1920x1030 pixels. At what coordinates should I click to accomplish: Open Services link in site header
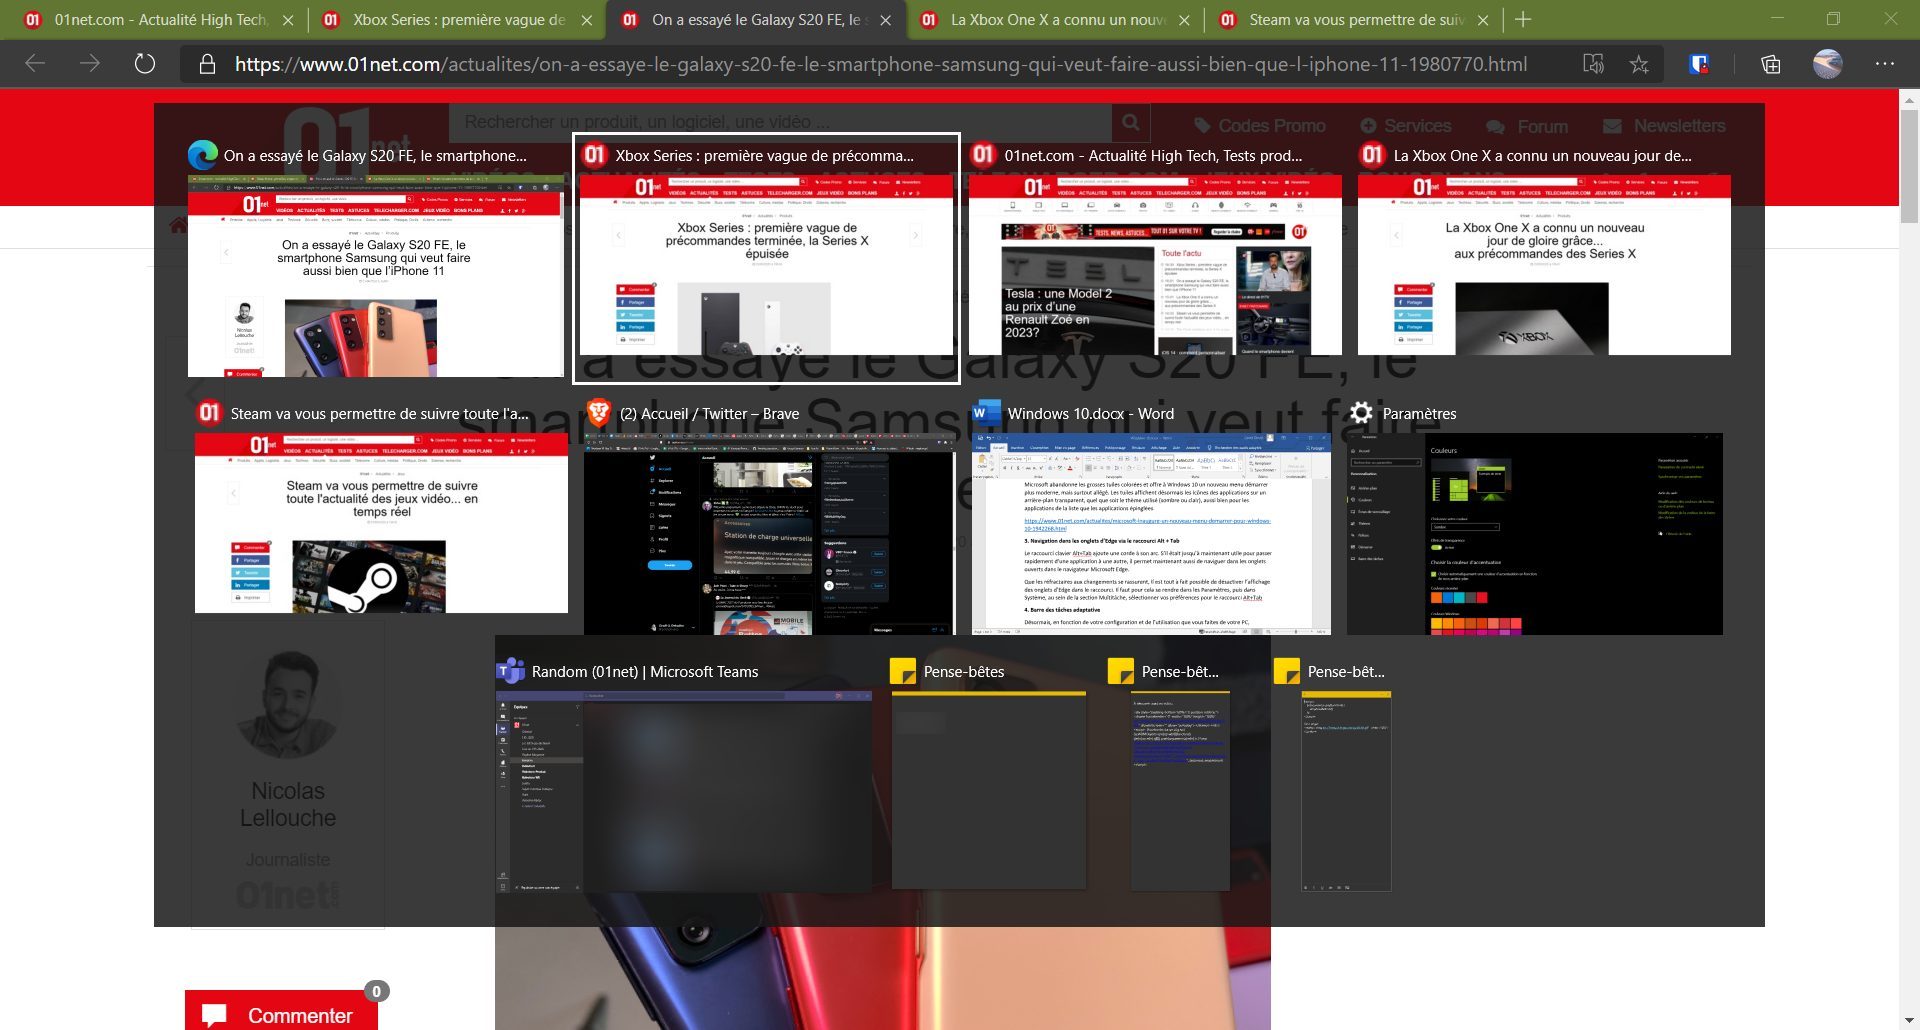point(1405,126)
